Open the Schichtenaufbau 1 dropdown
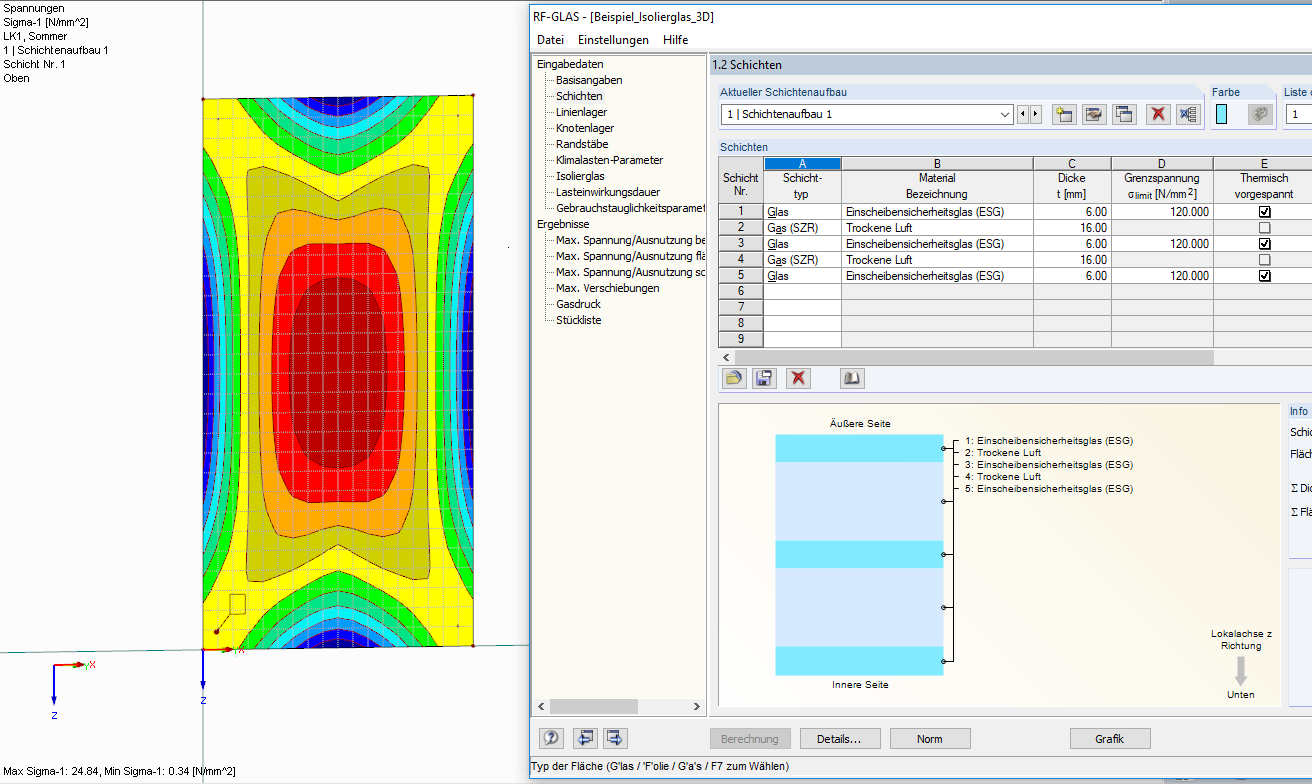Viewport: 1312px width, 784px height. (x=1005, y=114)
